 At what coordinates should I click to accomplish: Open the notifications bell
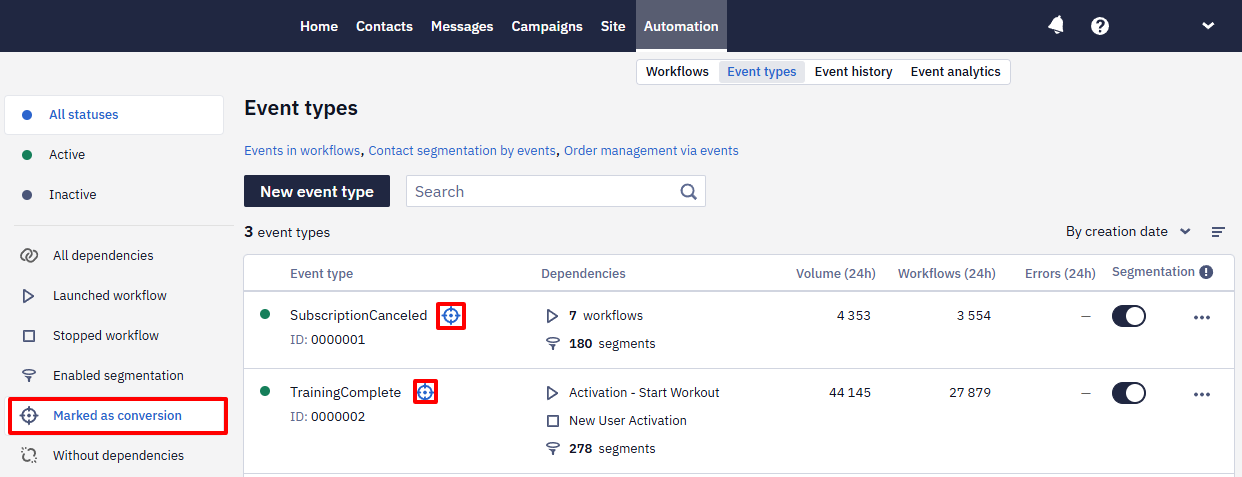[1056, 26]
